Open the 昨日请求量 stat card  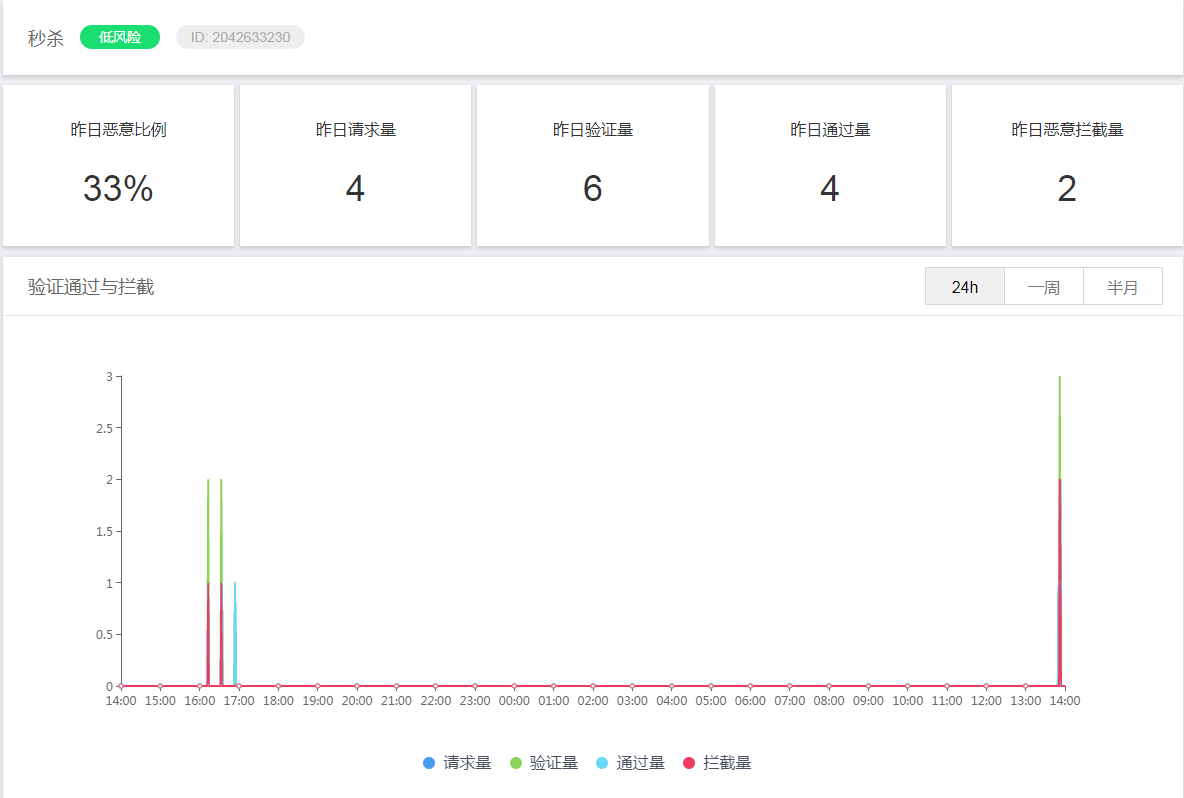point(356,165)
